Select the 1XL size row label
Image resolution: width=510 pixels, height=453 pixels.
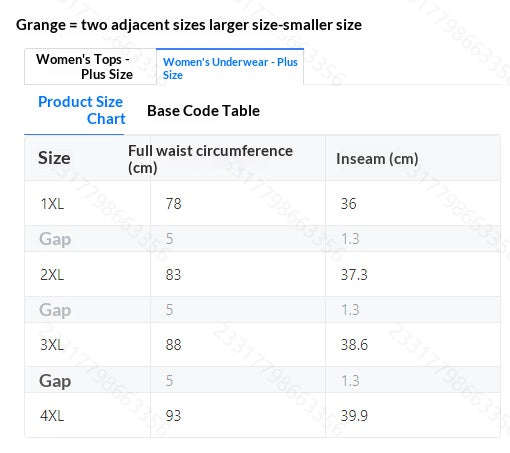(52, 203)
